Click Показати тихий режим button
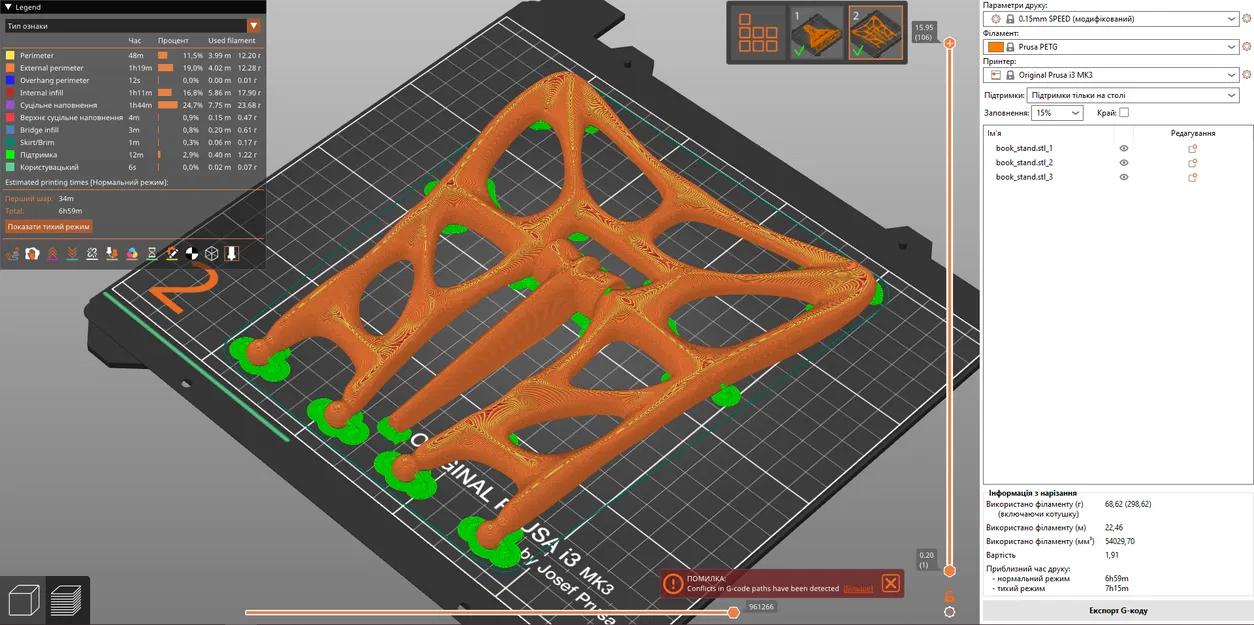Image resolution: width=1254 pixels, height=625 pixels. tap(49, 227)
